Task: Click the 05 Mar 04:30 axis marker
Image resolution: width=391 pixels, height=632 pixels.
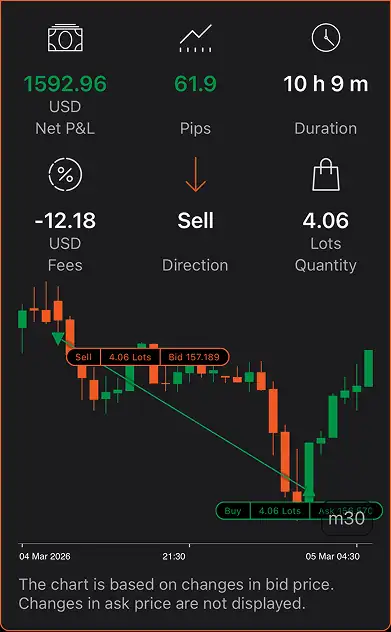Action: pyautogui.click(x=333, y=557)
